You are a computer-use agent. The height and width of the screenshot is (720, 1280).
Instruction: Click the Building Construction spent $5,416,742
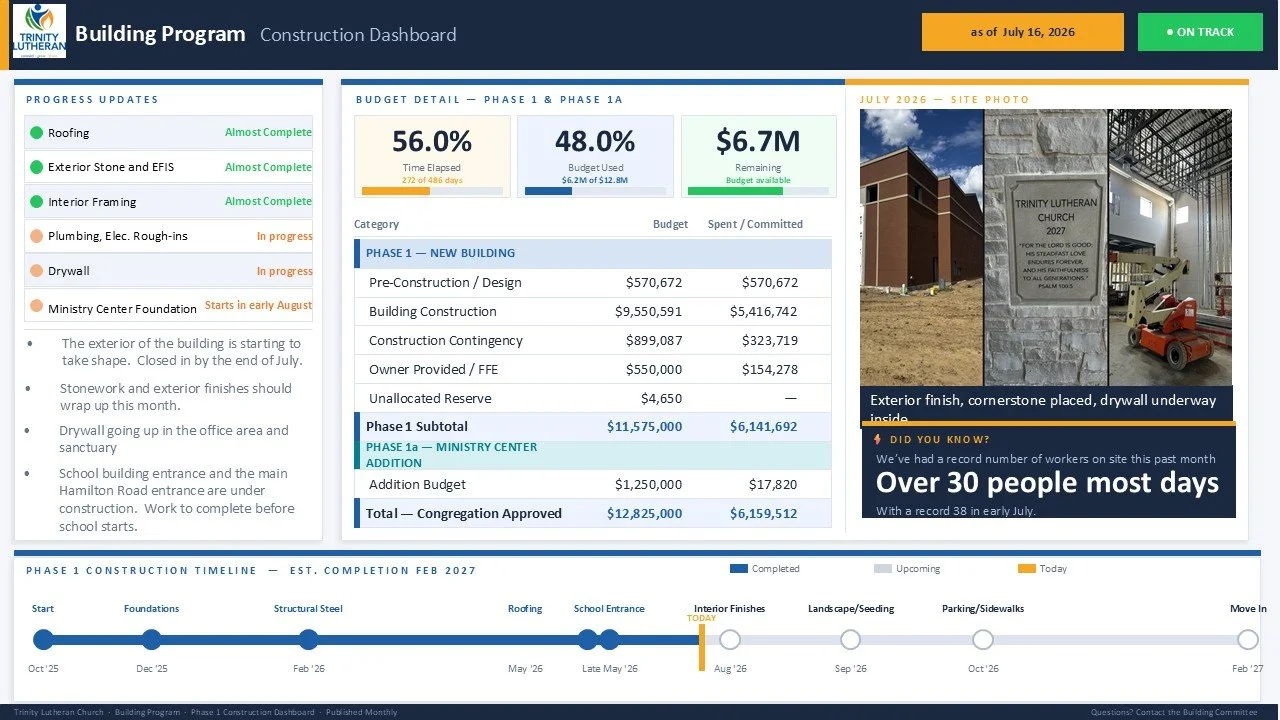pos(764,312)
